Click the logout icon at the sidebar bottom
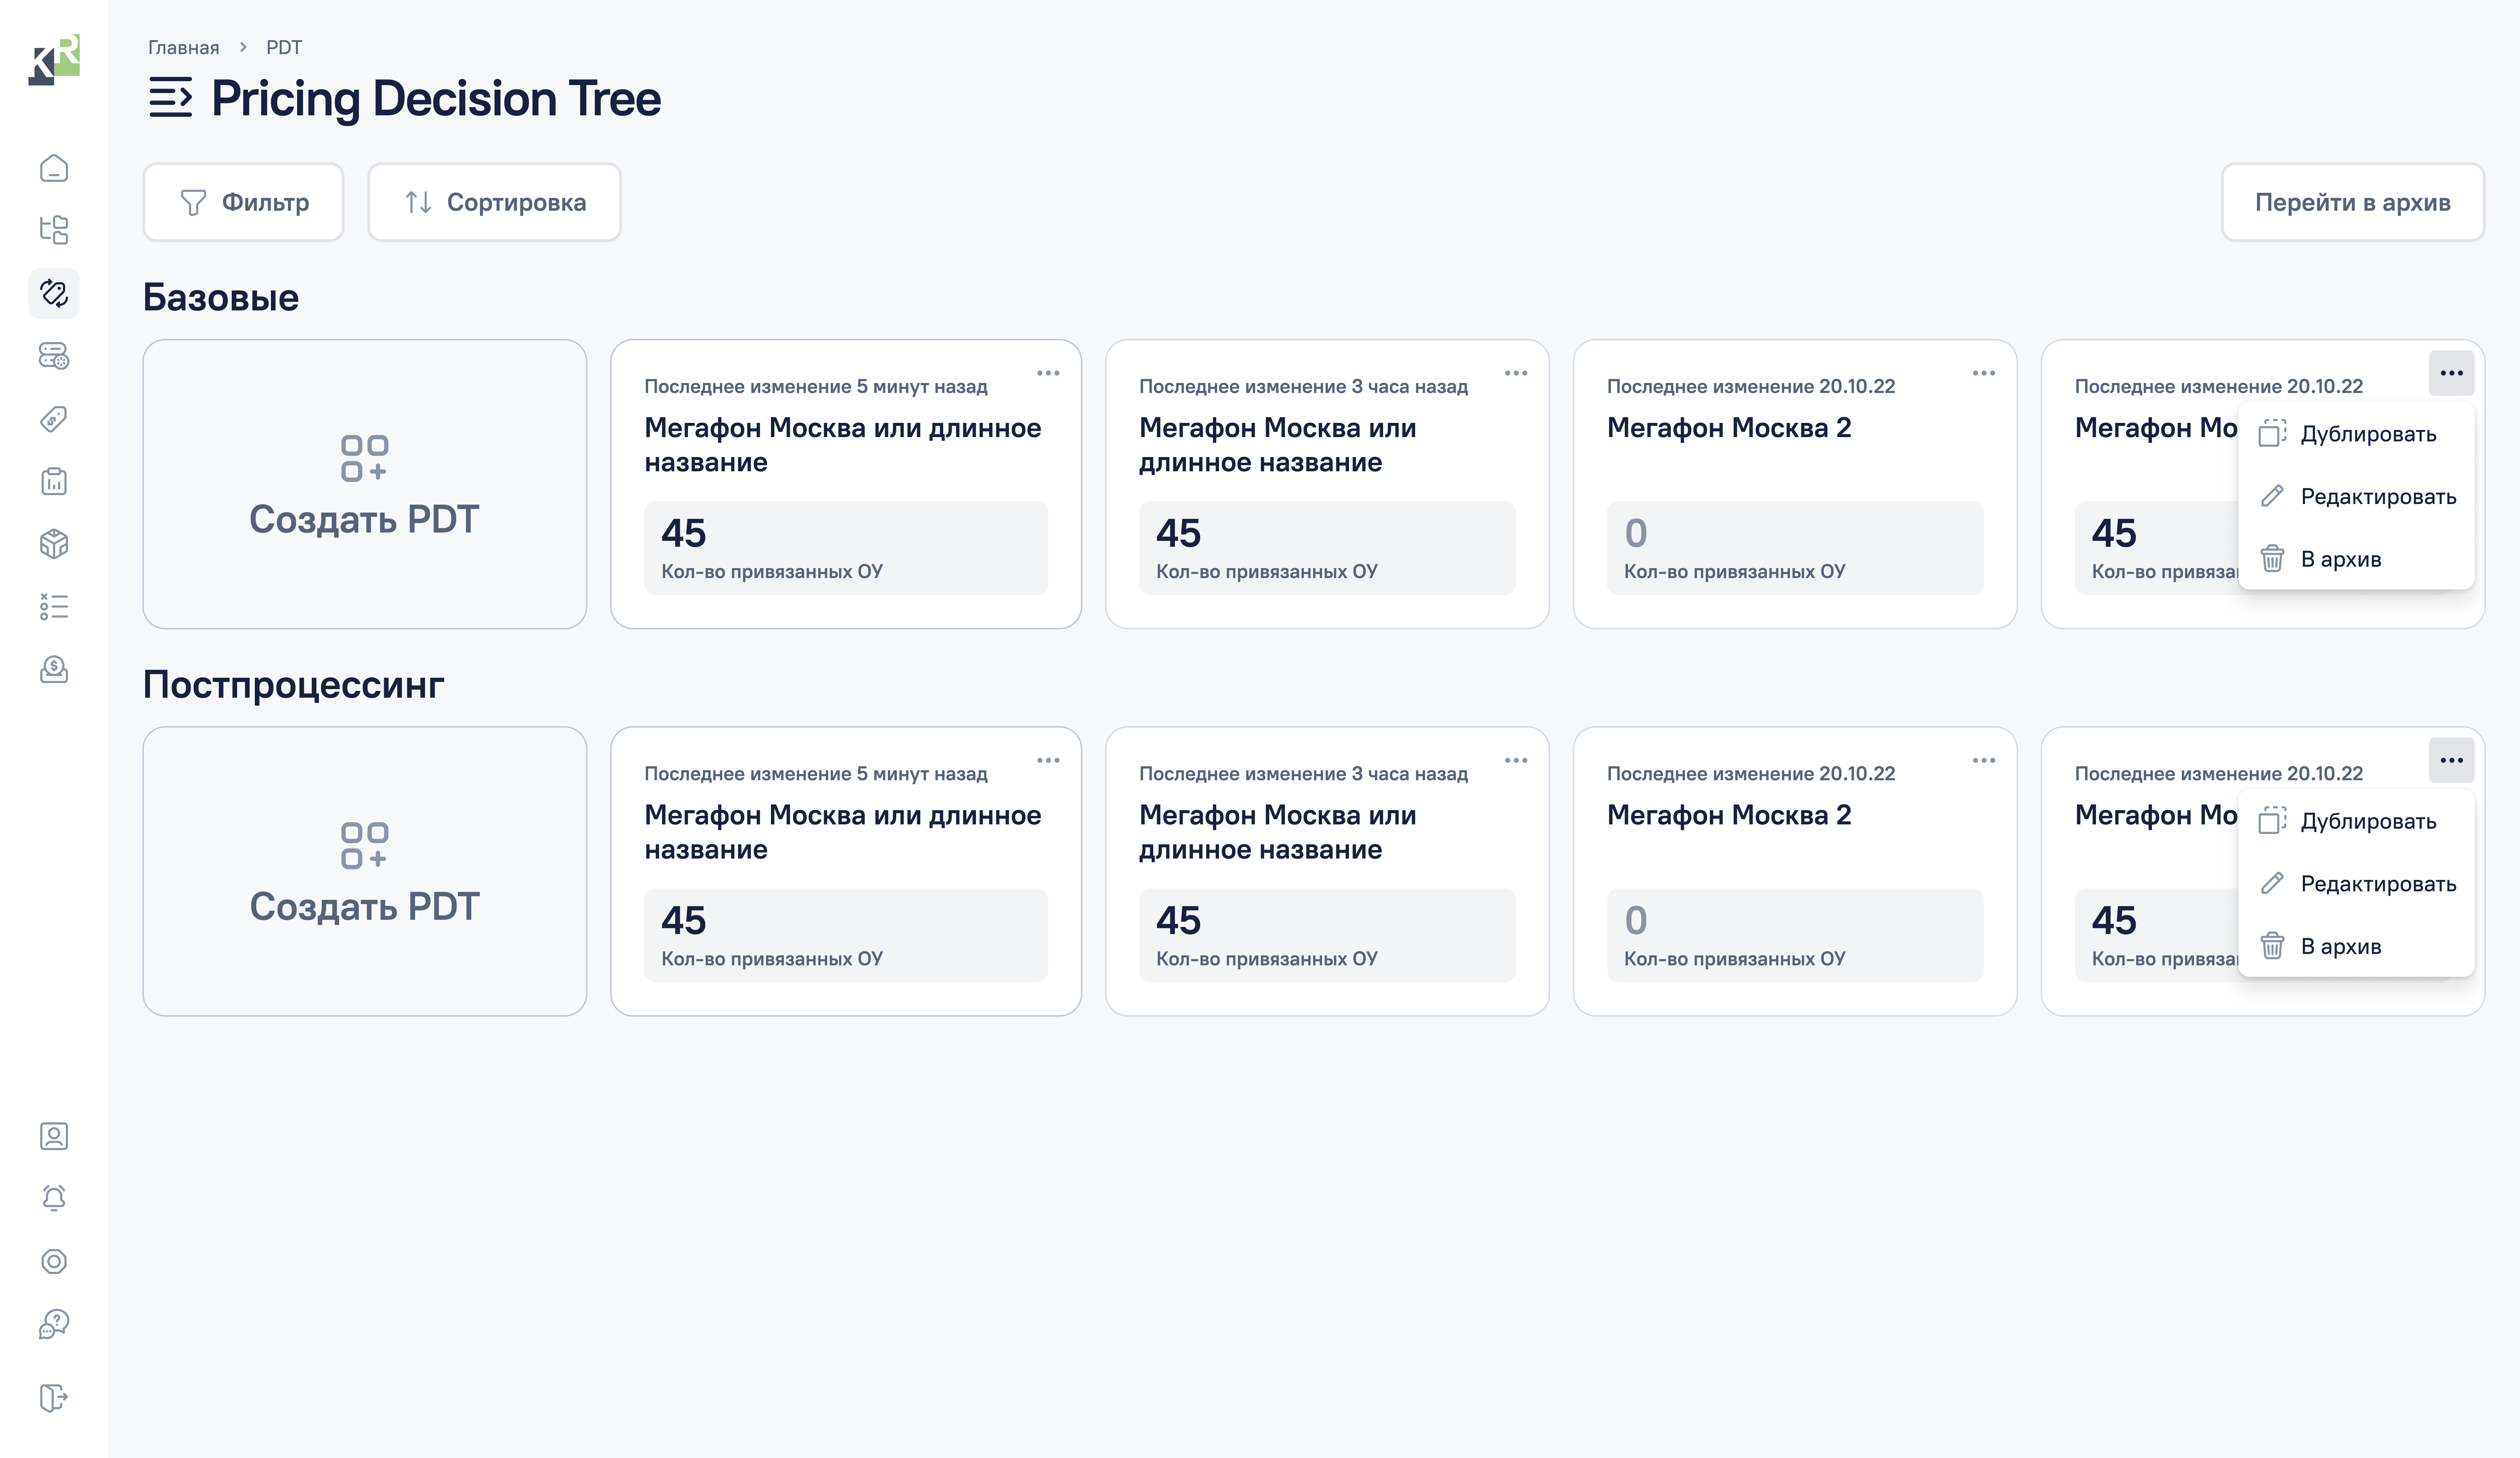 coord(54,1397)
